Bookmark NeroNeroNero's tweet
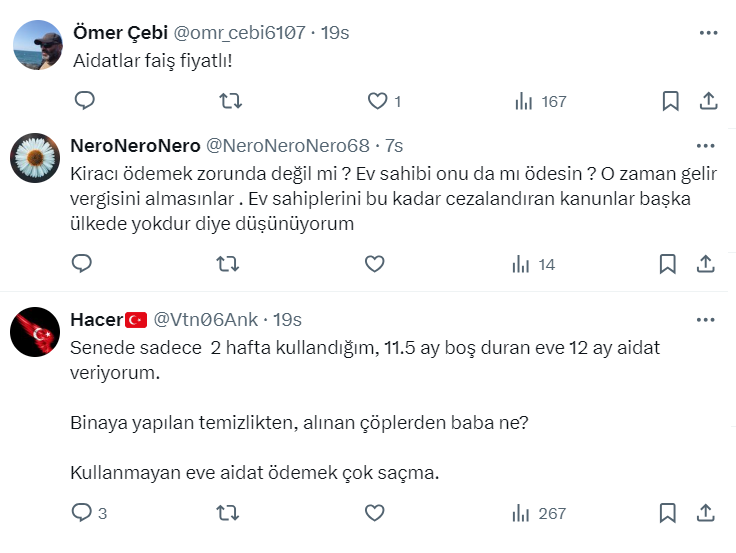The width and height of the screenshot is (736, 553). pos(670,264)
